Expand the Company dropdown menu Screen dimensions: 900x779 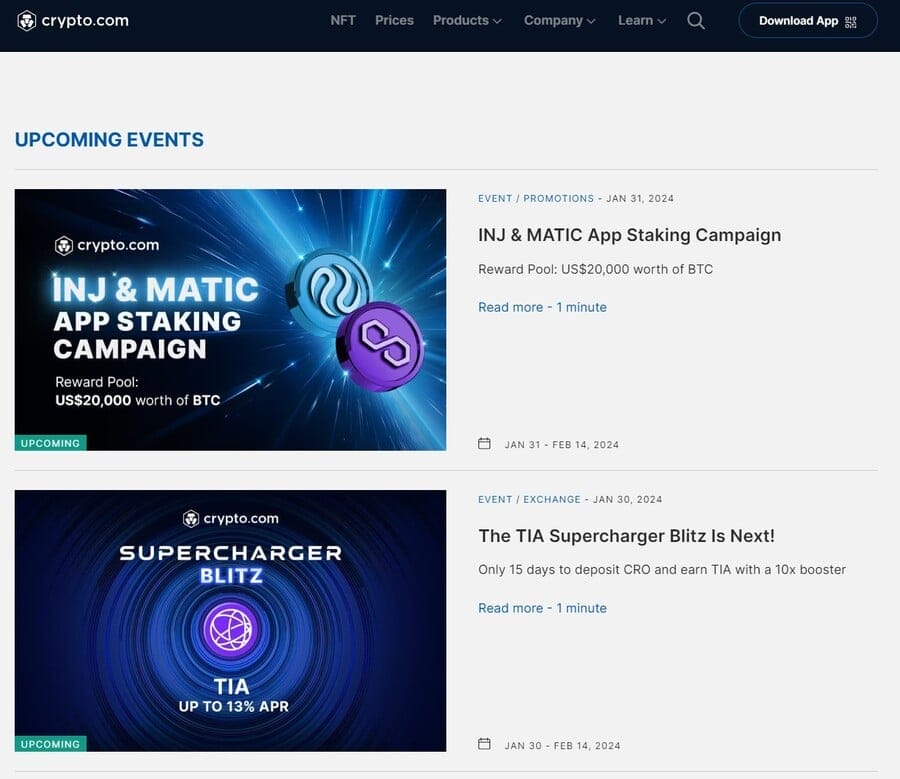[560, 21]
